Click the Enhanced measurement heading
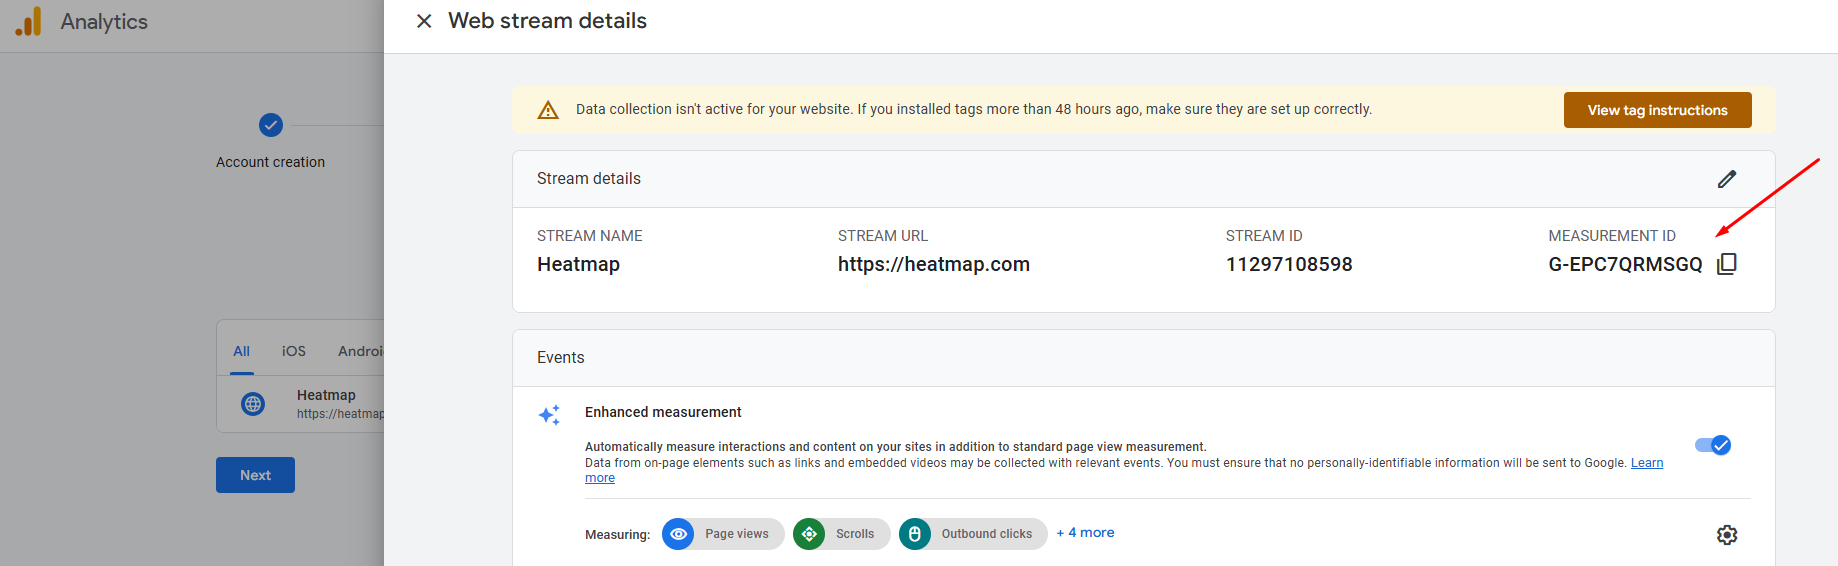1838x566 pixels. click(x=663, y=412)
